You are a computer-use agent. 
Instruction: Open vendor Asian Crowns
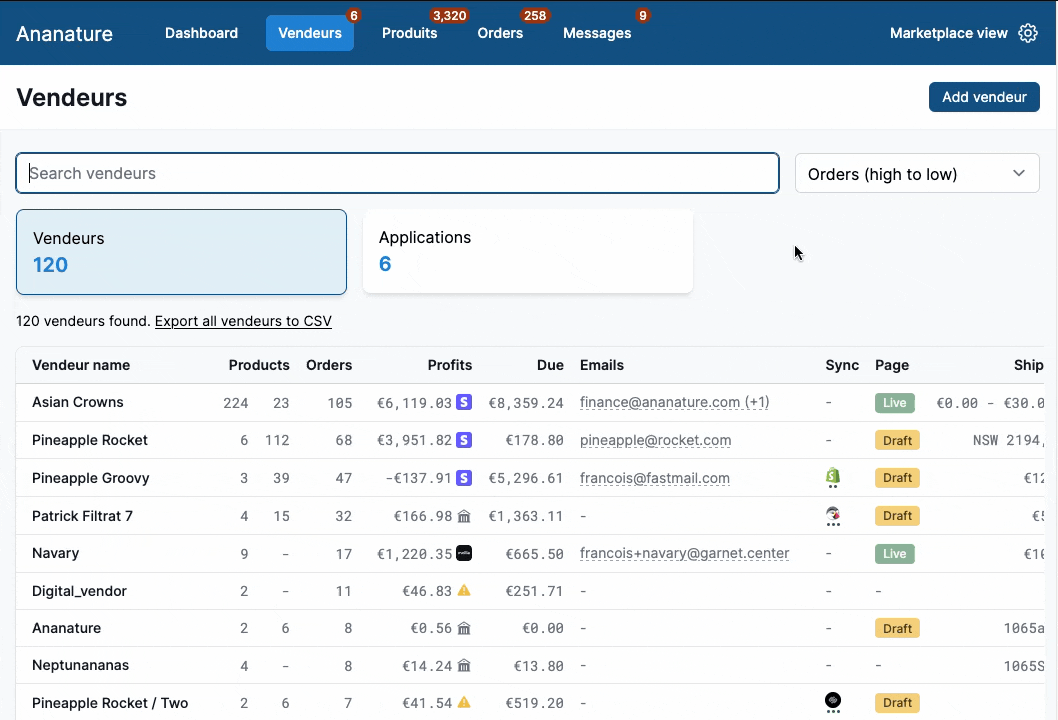click(78, 402)
